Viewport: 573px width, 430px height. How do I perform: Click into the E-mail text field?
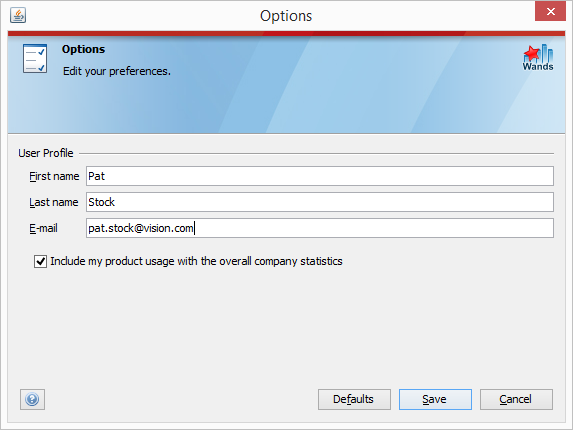[320, 228]
